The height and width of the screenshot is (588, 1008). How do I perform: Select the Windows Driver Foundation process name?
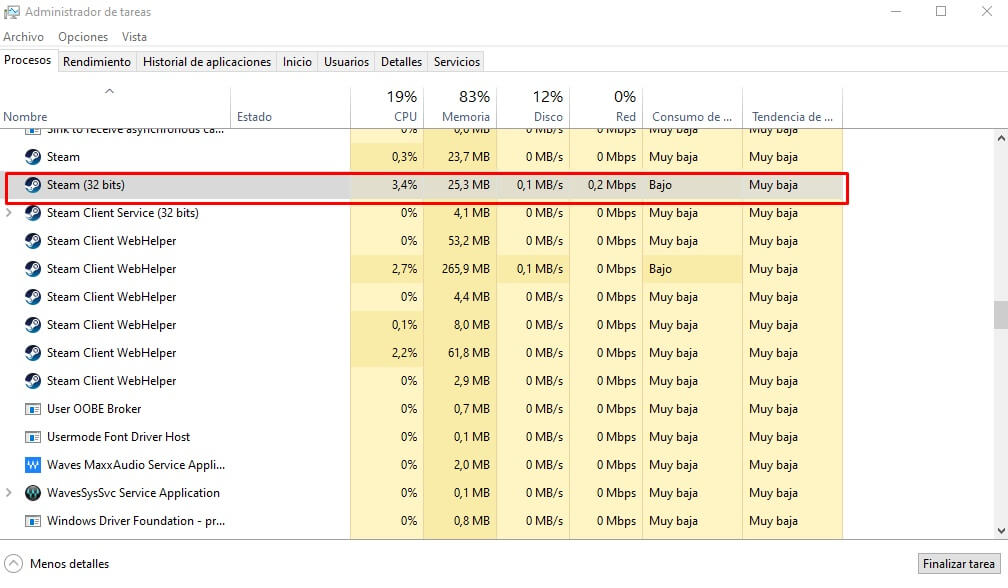click(136, 521)
